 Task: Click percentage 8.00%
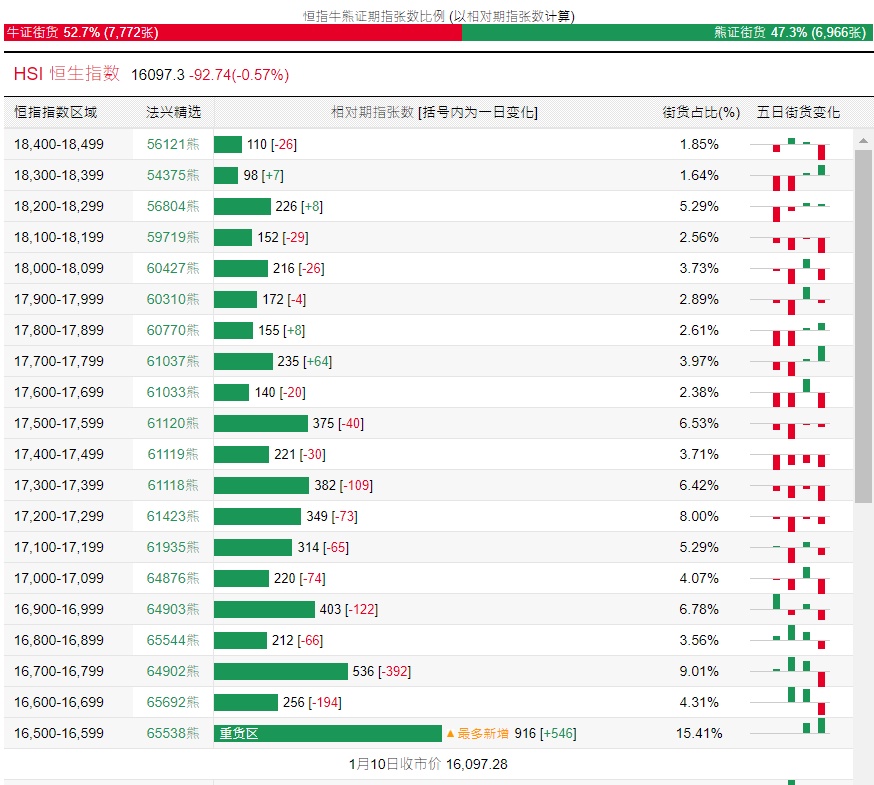(699, 516)
